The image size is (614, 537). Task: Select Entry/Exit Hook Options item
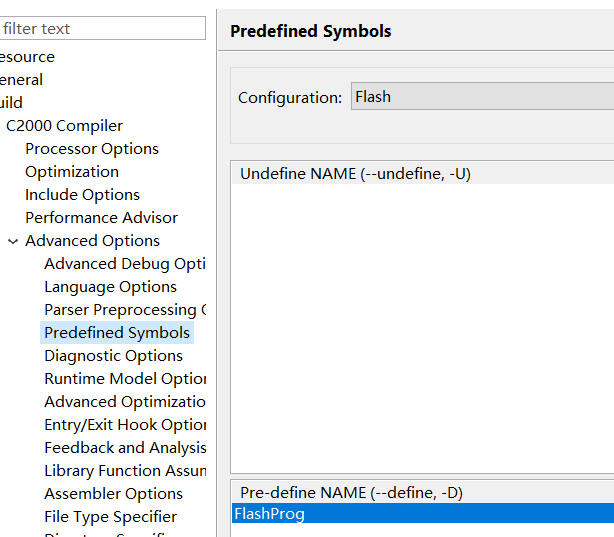124,425
